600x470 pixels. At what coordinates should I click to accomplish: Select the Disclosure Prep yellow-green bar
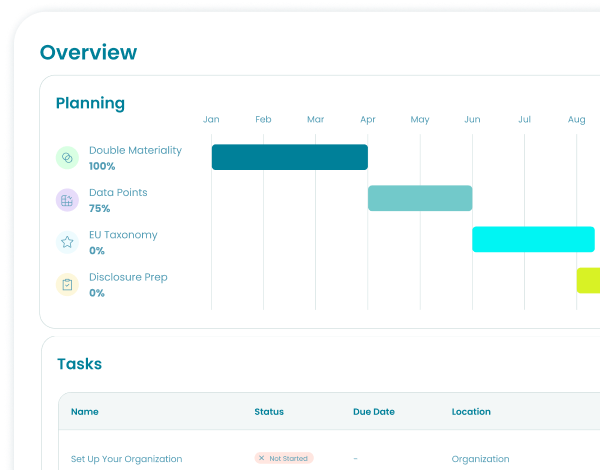[x=588, y=281]
